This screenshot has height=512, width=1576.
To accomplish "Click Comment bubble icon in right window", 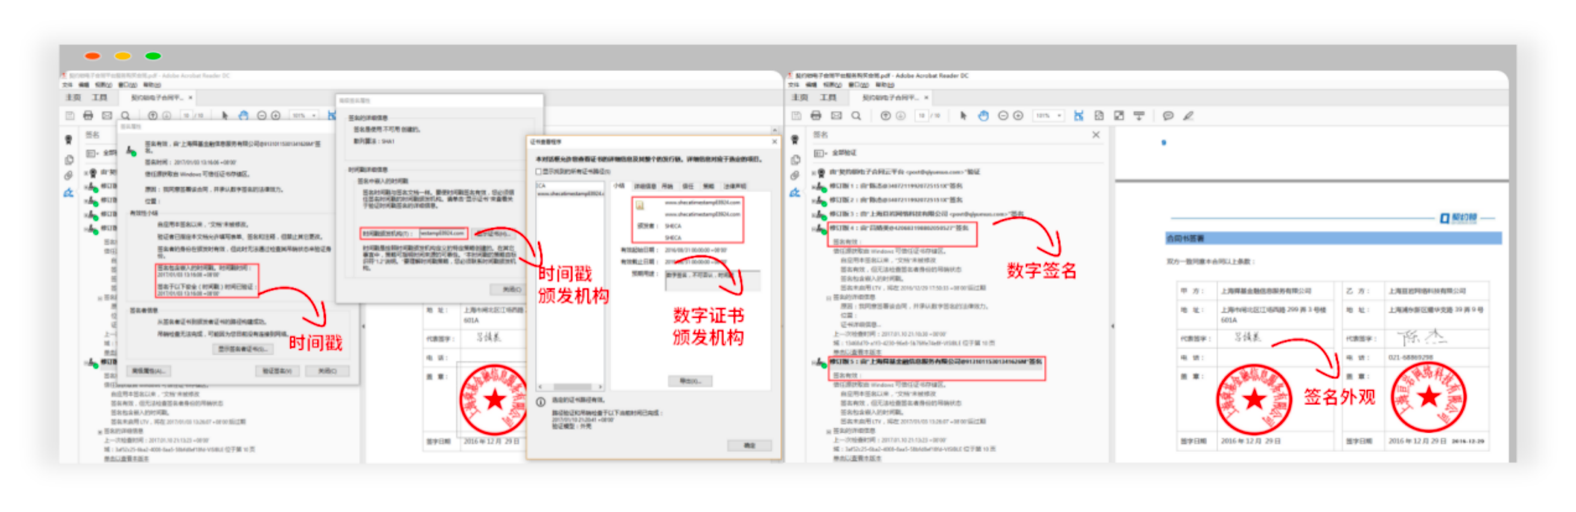I will [x=1168, y=116].
